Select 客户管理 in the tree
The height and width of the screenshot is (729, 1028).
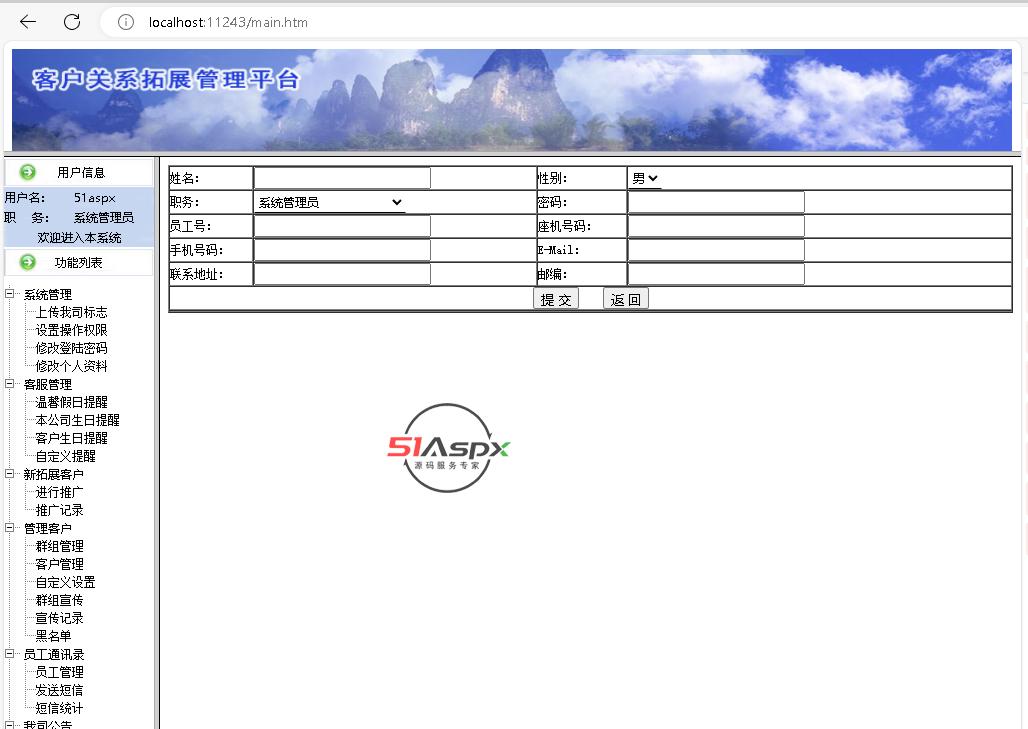(x=60, y=564)
